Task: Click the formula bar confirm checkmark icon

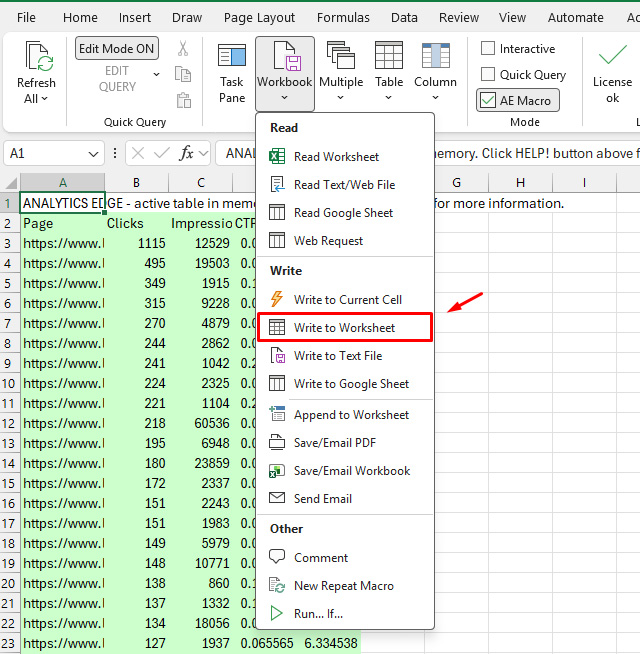Action: pos(161,153)
